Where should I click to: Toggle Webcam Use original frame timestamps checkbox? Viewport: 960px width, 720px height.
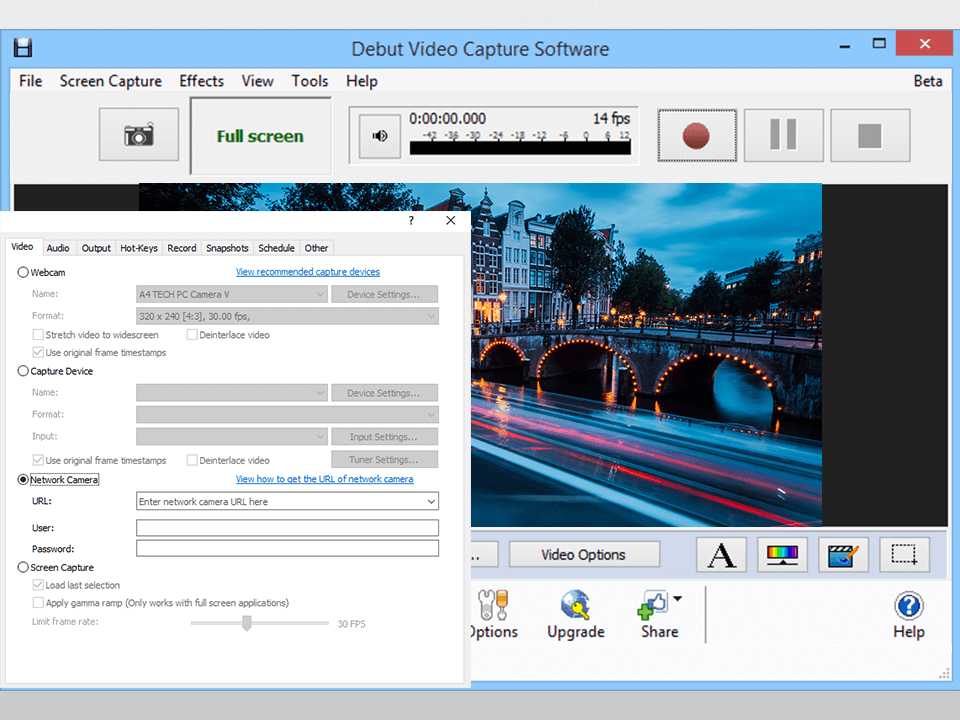[x=38, y=353]
